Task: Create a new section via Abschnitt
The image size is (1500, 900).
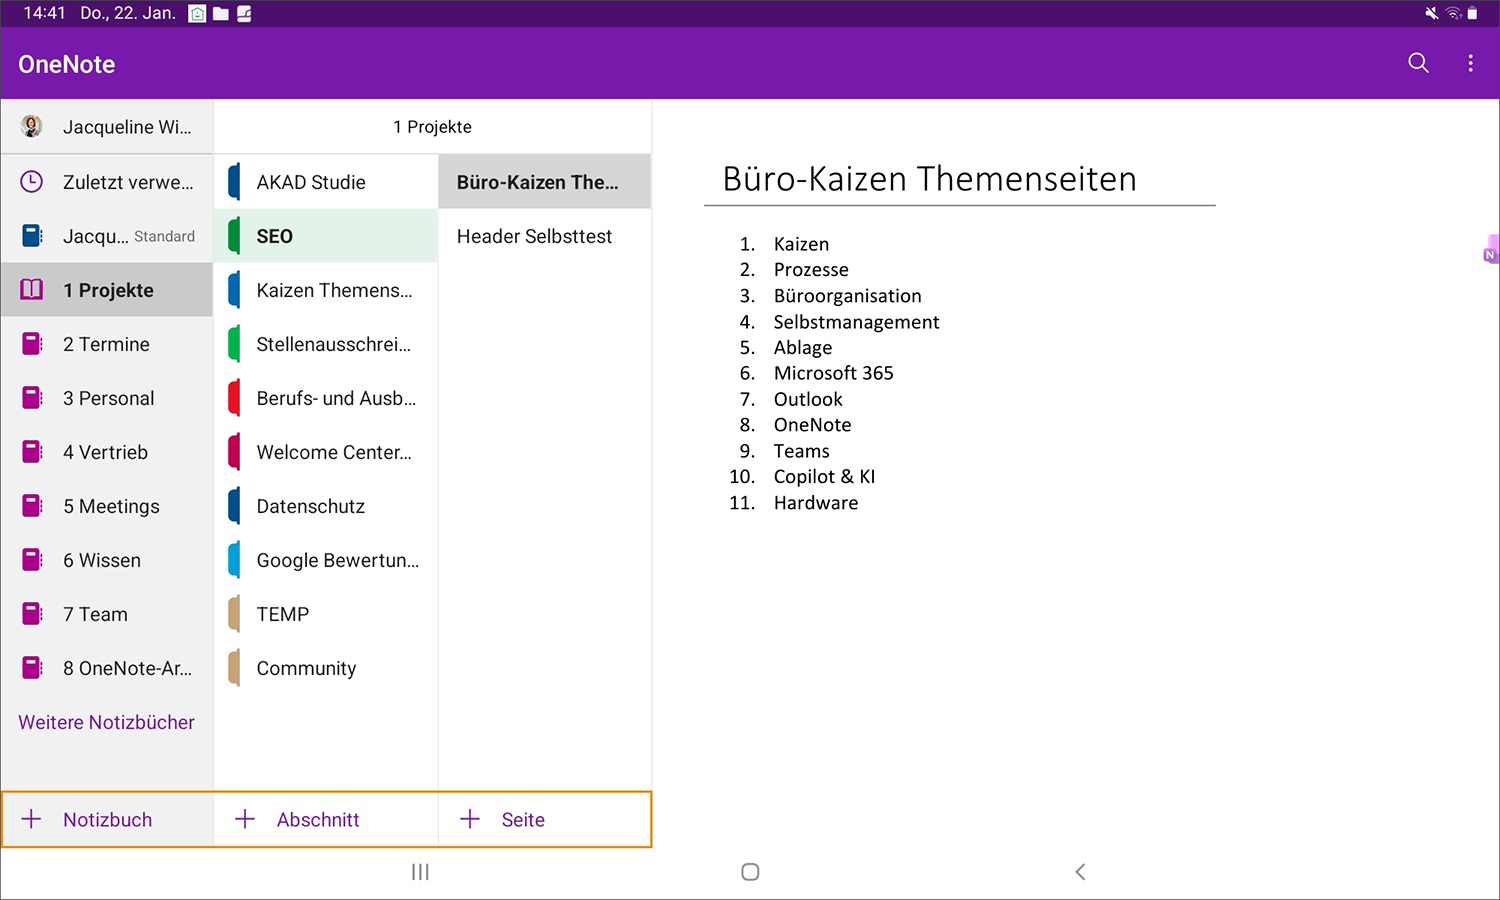Action: pos(317,819)
